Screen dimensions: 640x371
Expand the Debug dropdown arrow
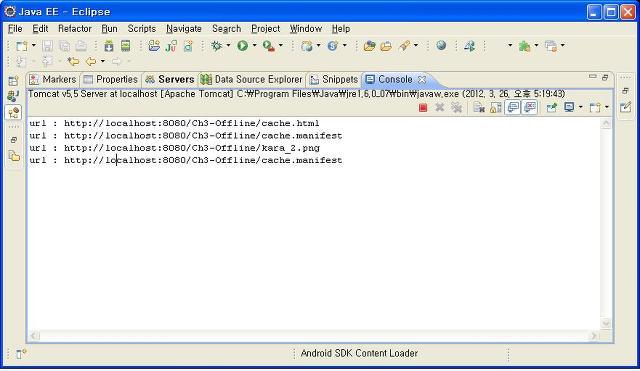tap(228, 46)
